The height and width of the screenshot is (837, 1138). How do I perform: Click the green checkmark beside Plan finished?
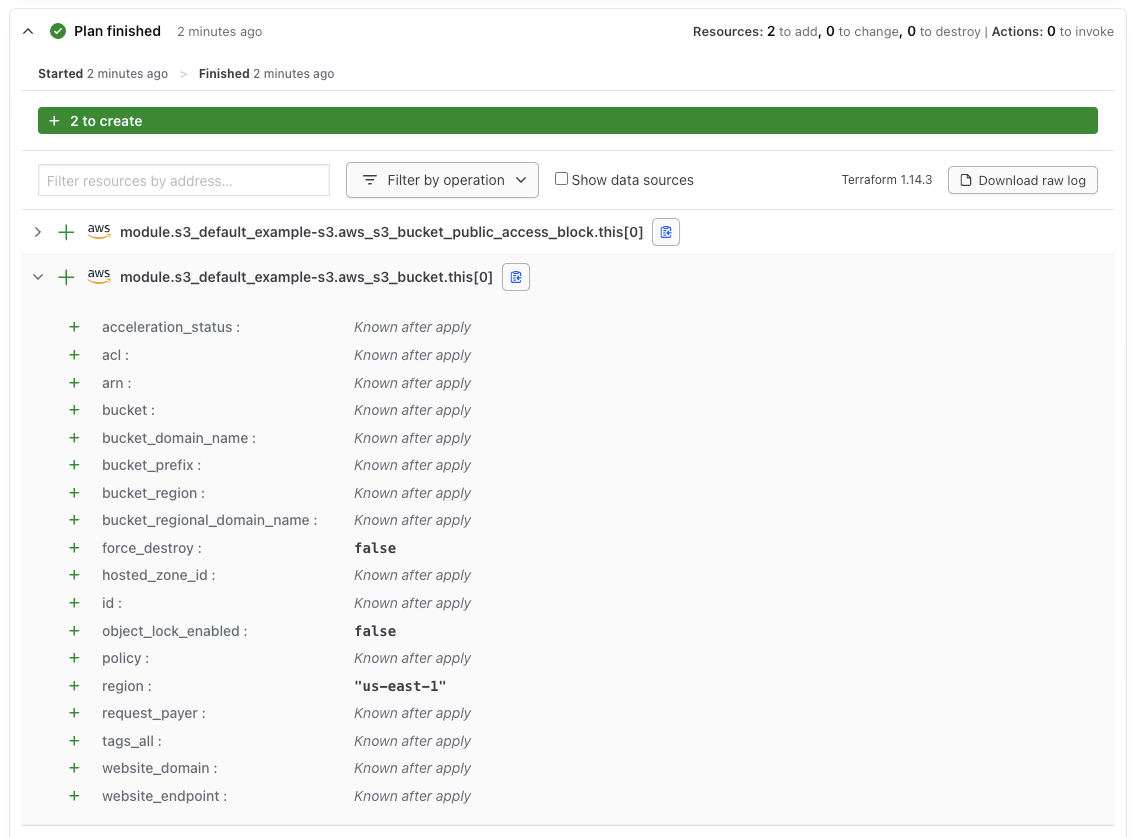tap(58, 31)
